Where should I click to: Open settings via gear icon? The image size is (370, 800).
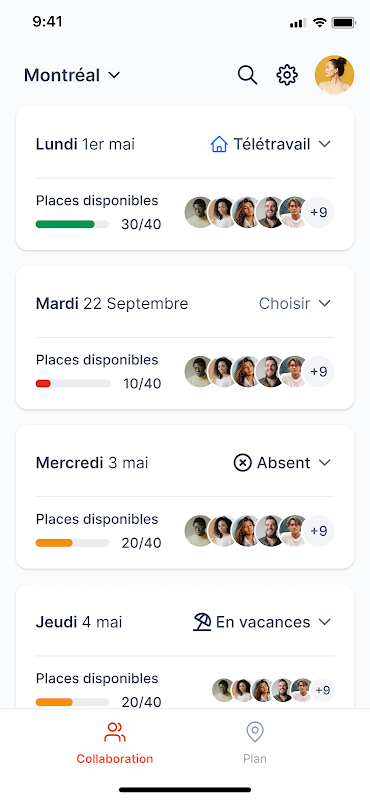[x=287, y=75]
